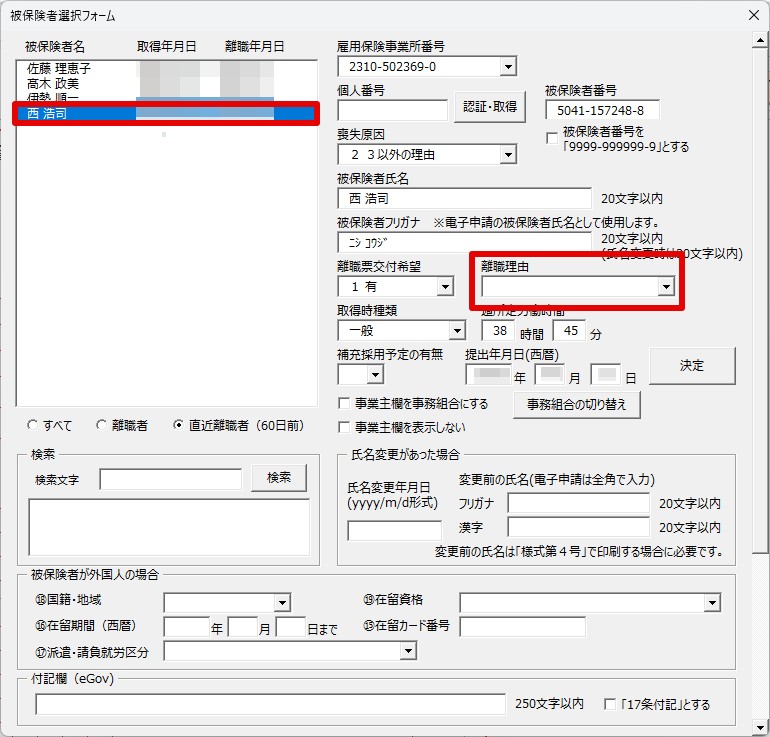Open the 喪失原因 dropdown
770x737 pixels.
pos(508,155)
